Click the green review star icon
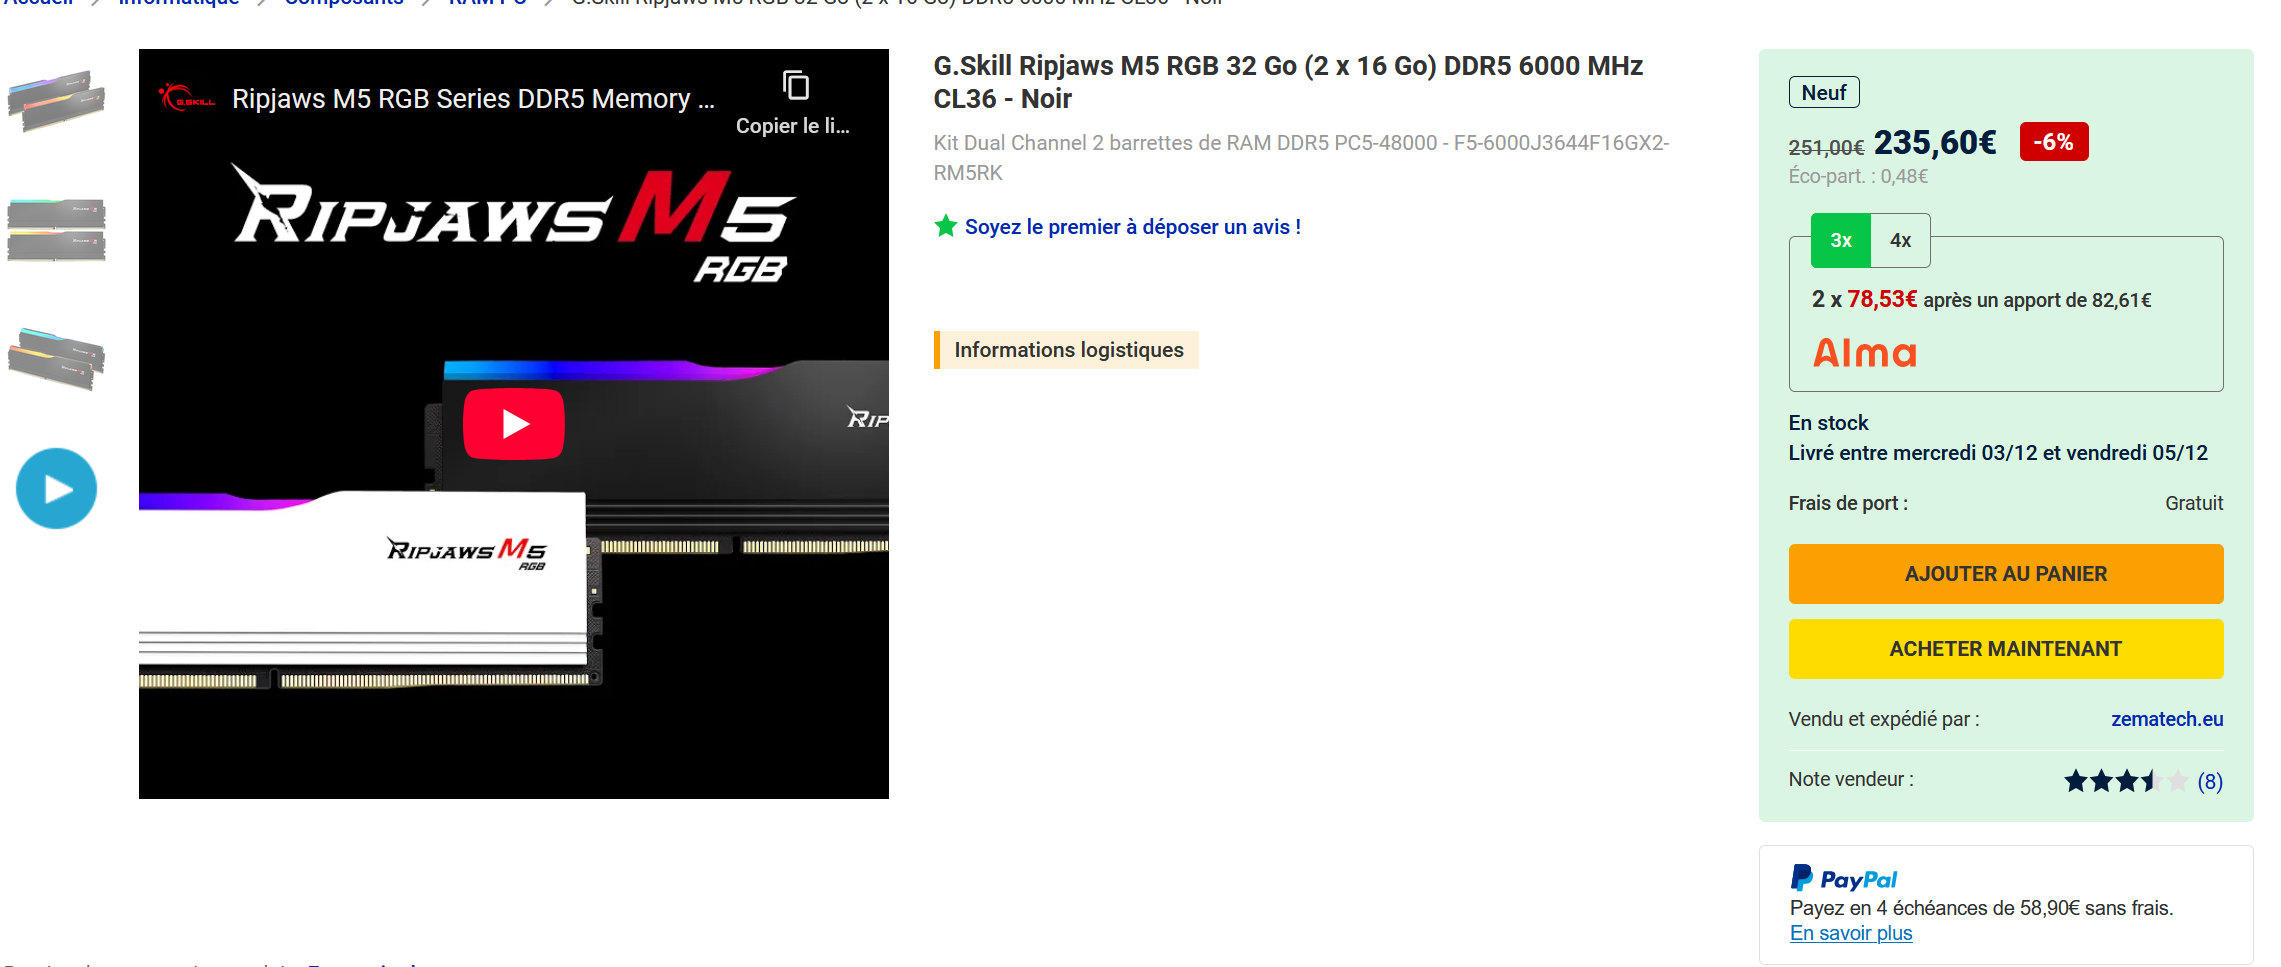This screenshot has height=967, width=2281. pos(945,227)
